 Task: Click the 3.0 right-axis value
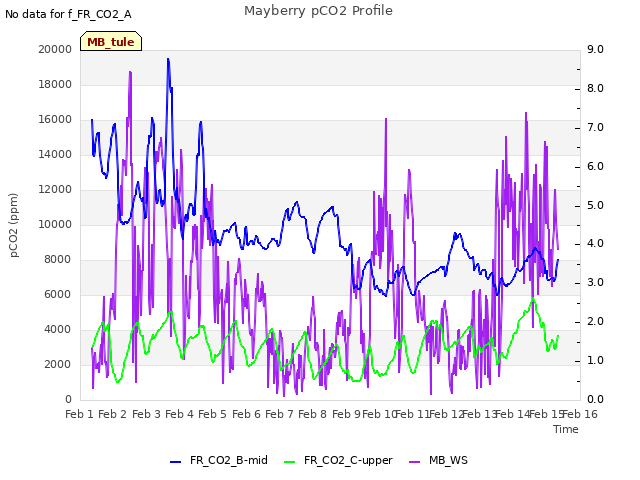coord(595,282)
